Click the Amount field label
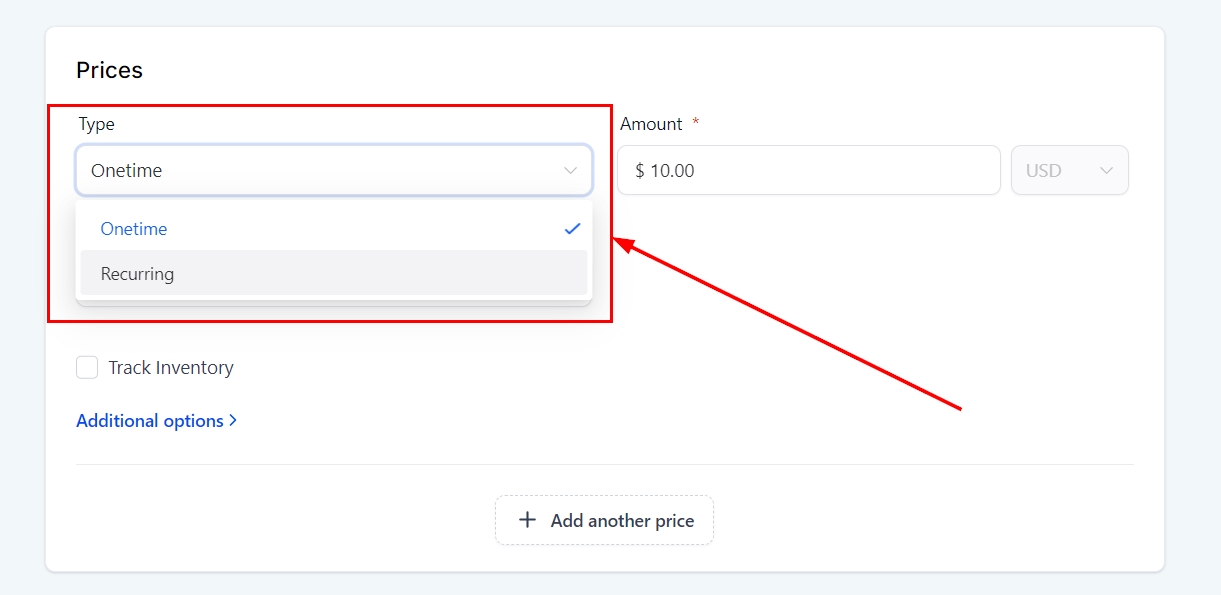 (x=651, y=124)
